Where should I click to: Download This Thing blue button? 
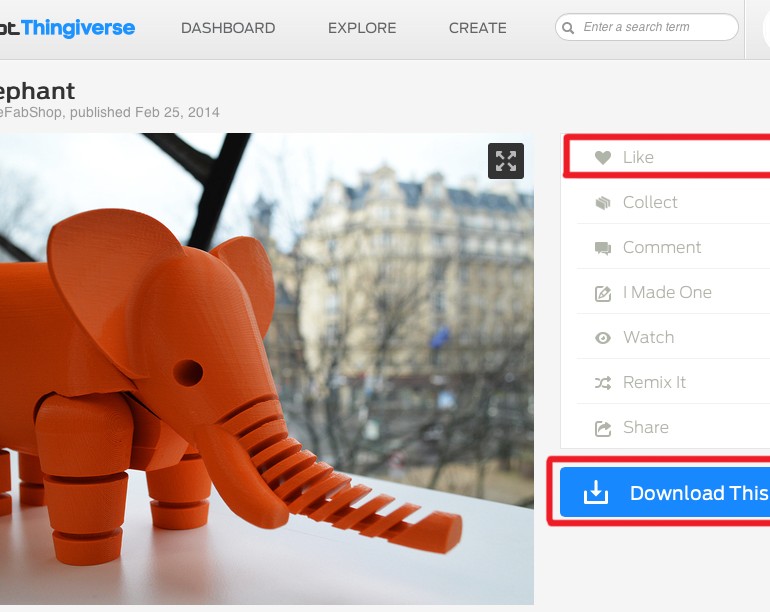(x=665, y=492)
